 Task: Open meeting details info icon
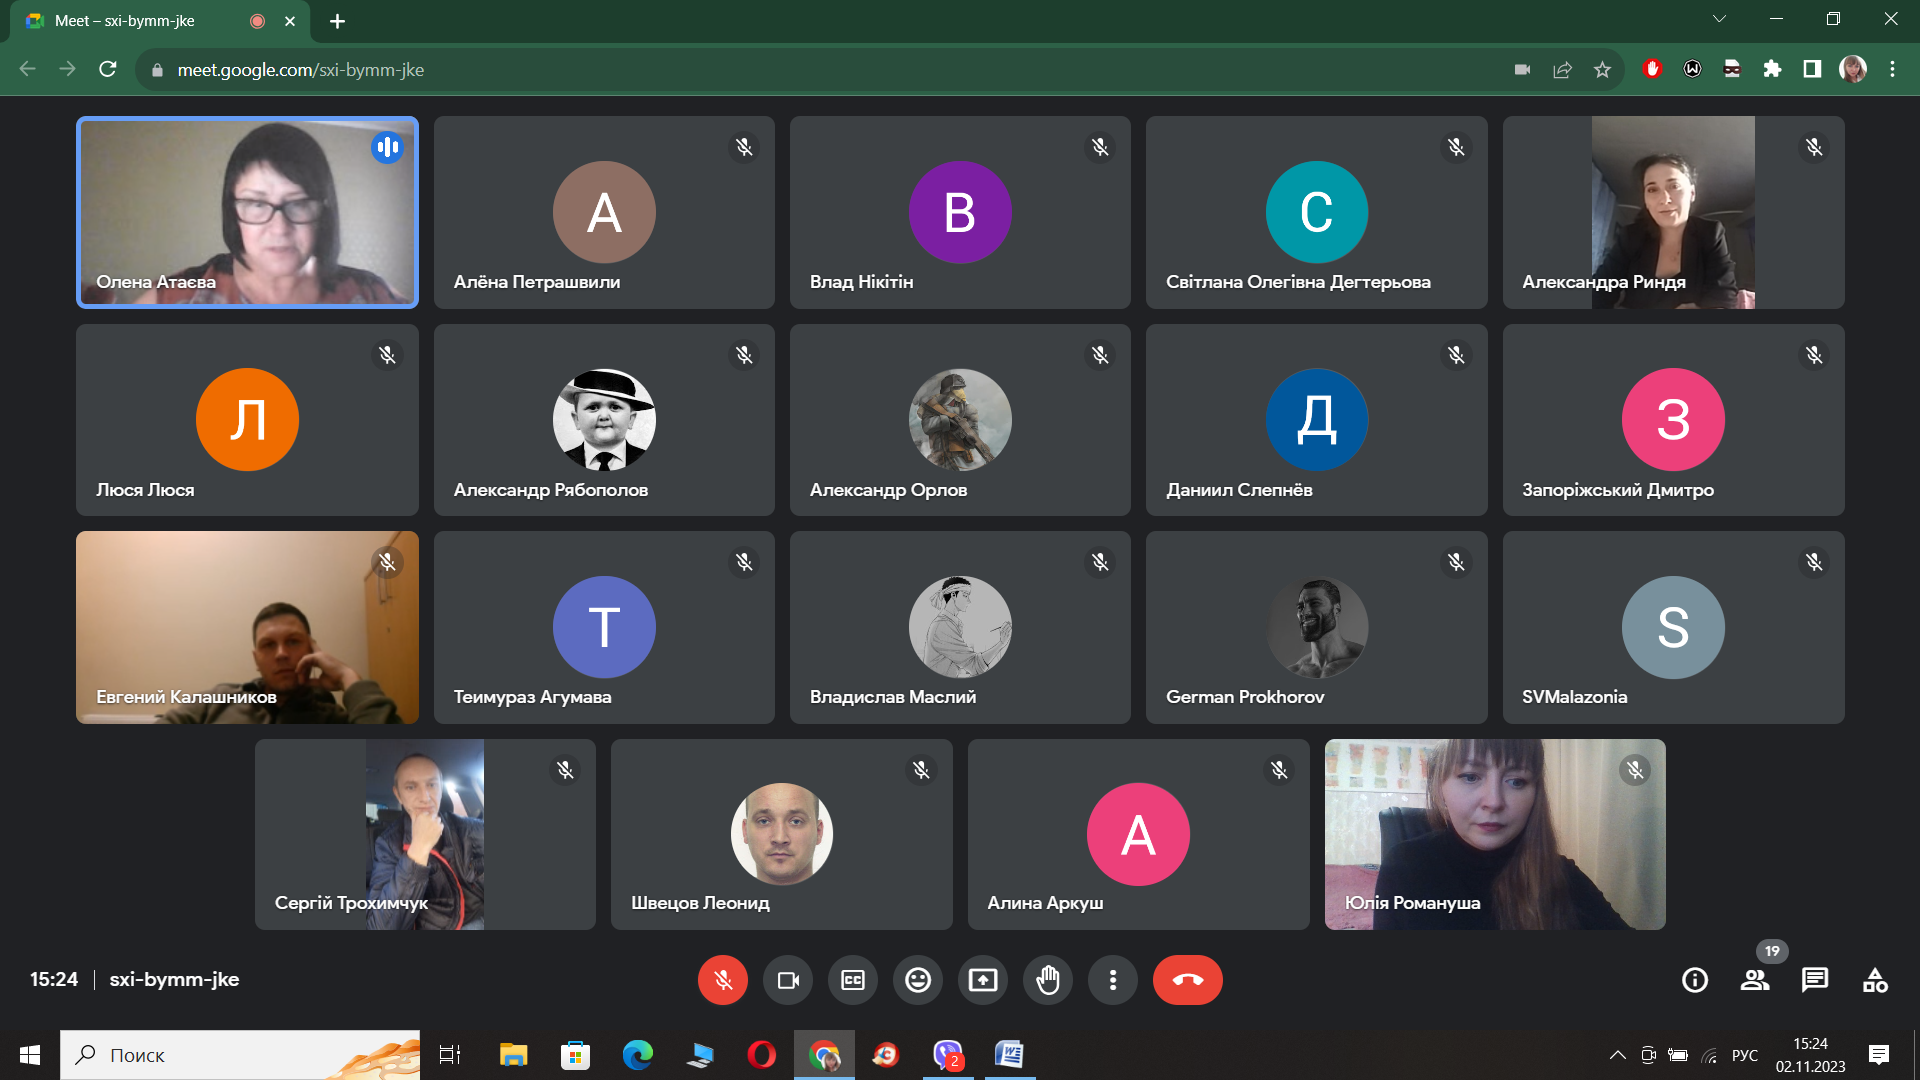tap(1695, 980)
